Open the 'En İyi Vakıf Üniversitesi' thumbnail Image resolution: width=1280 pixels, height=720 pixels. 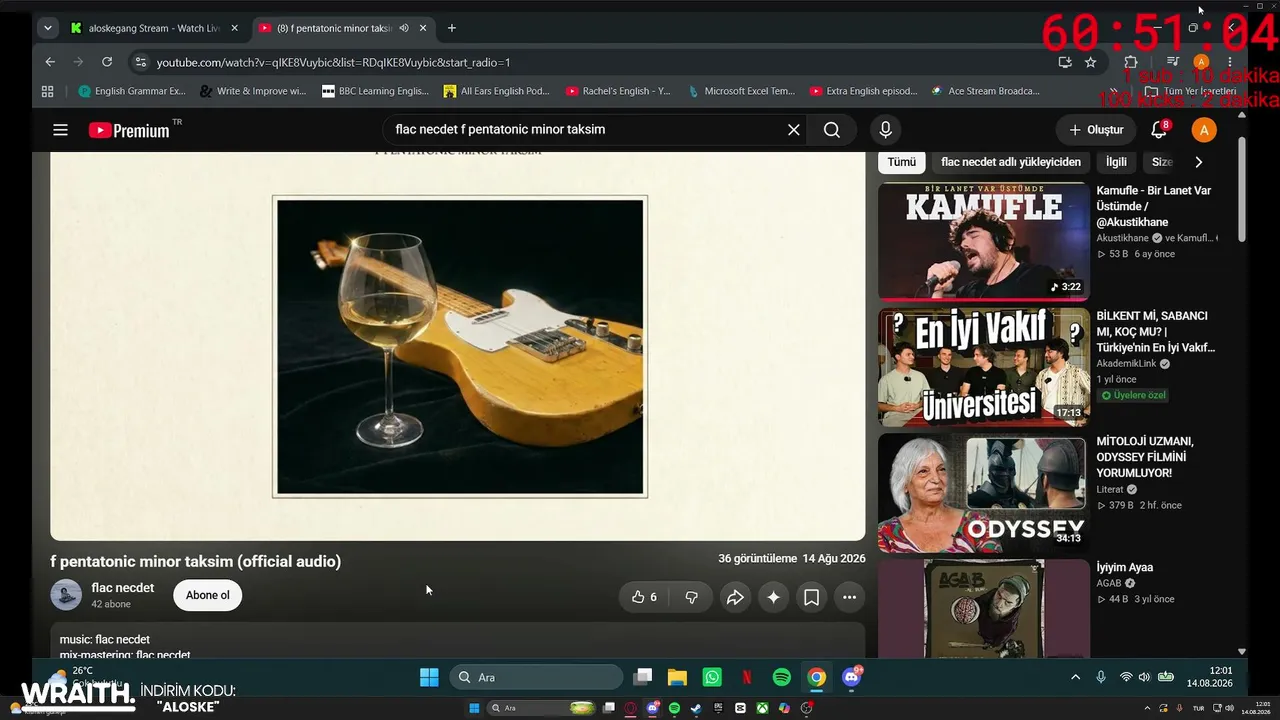click(x=984, y=367)
